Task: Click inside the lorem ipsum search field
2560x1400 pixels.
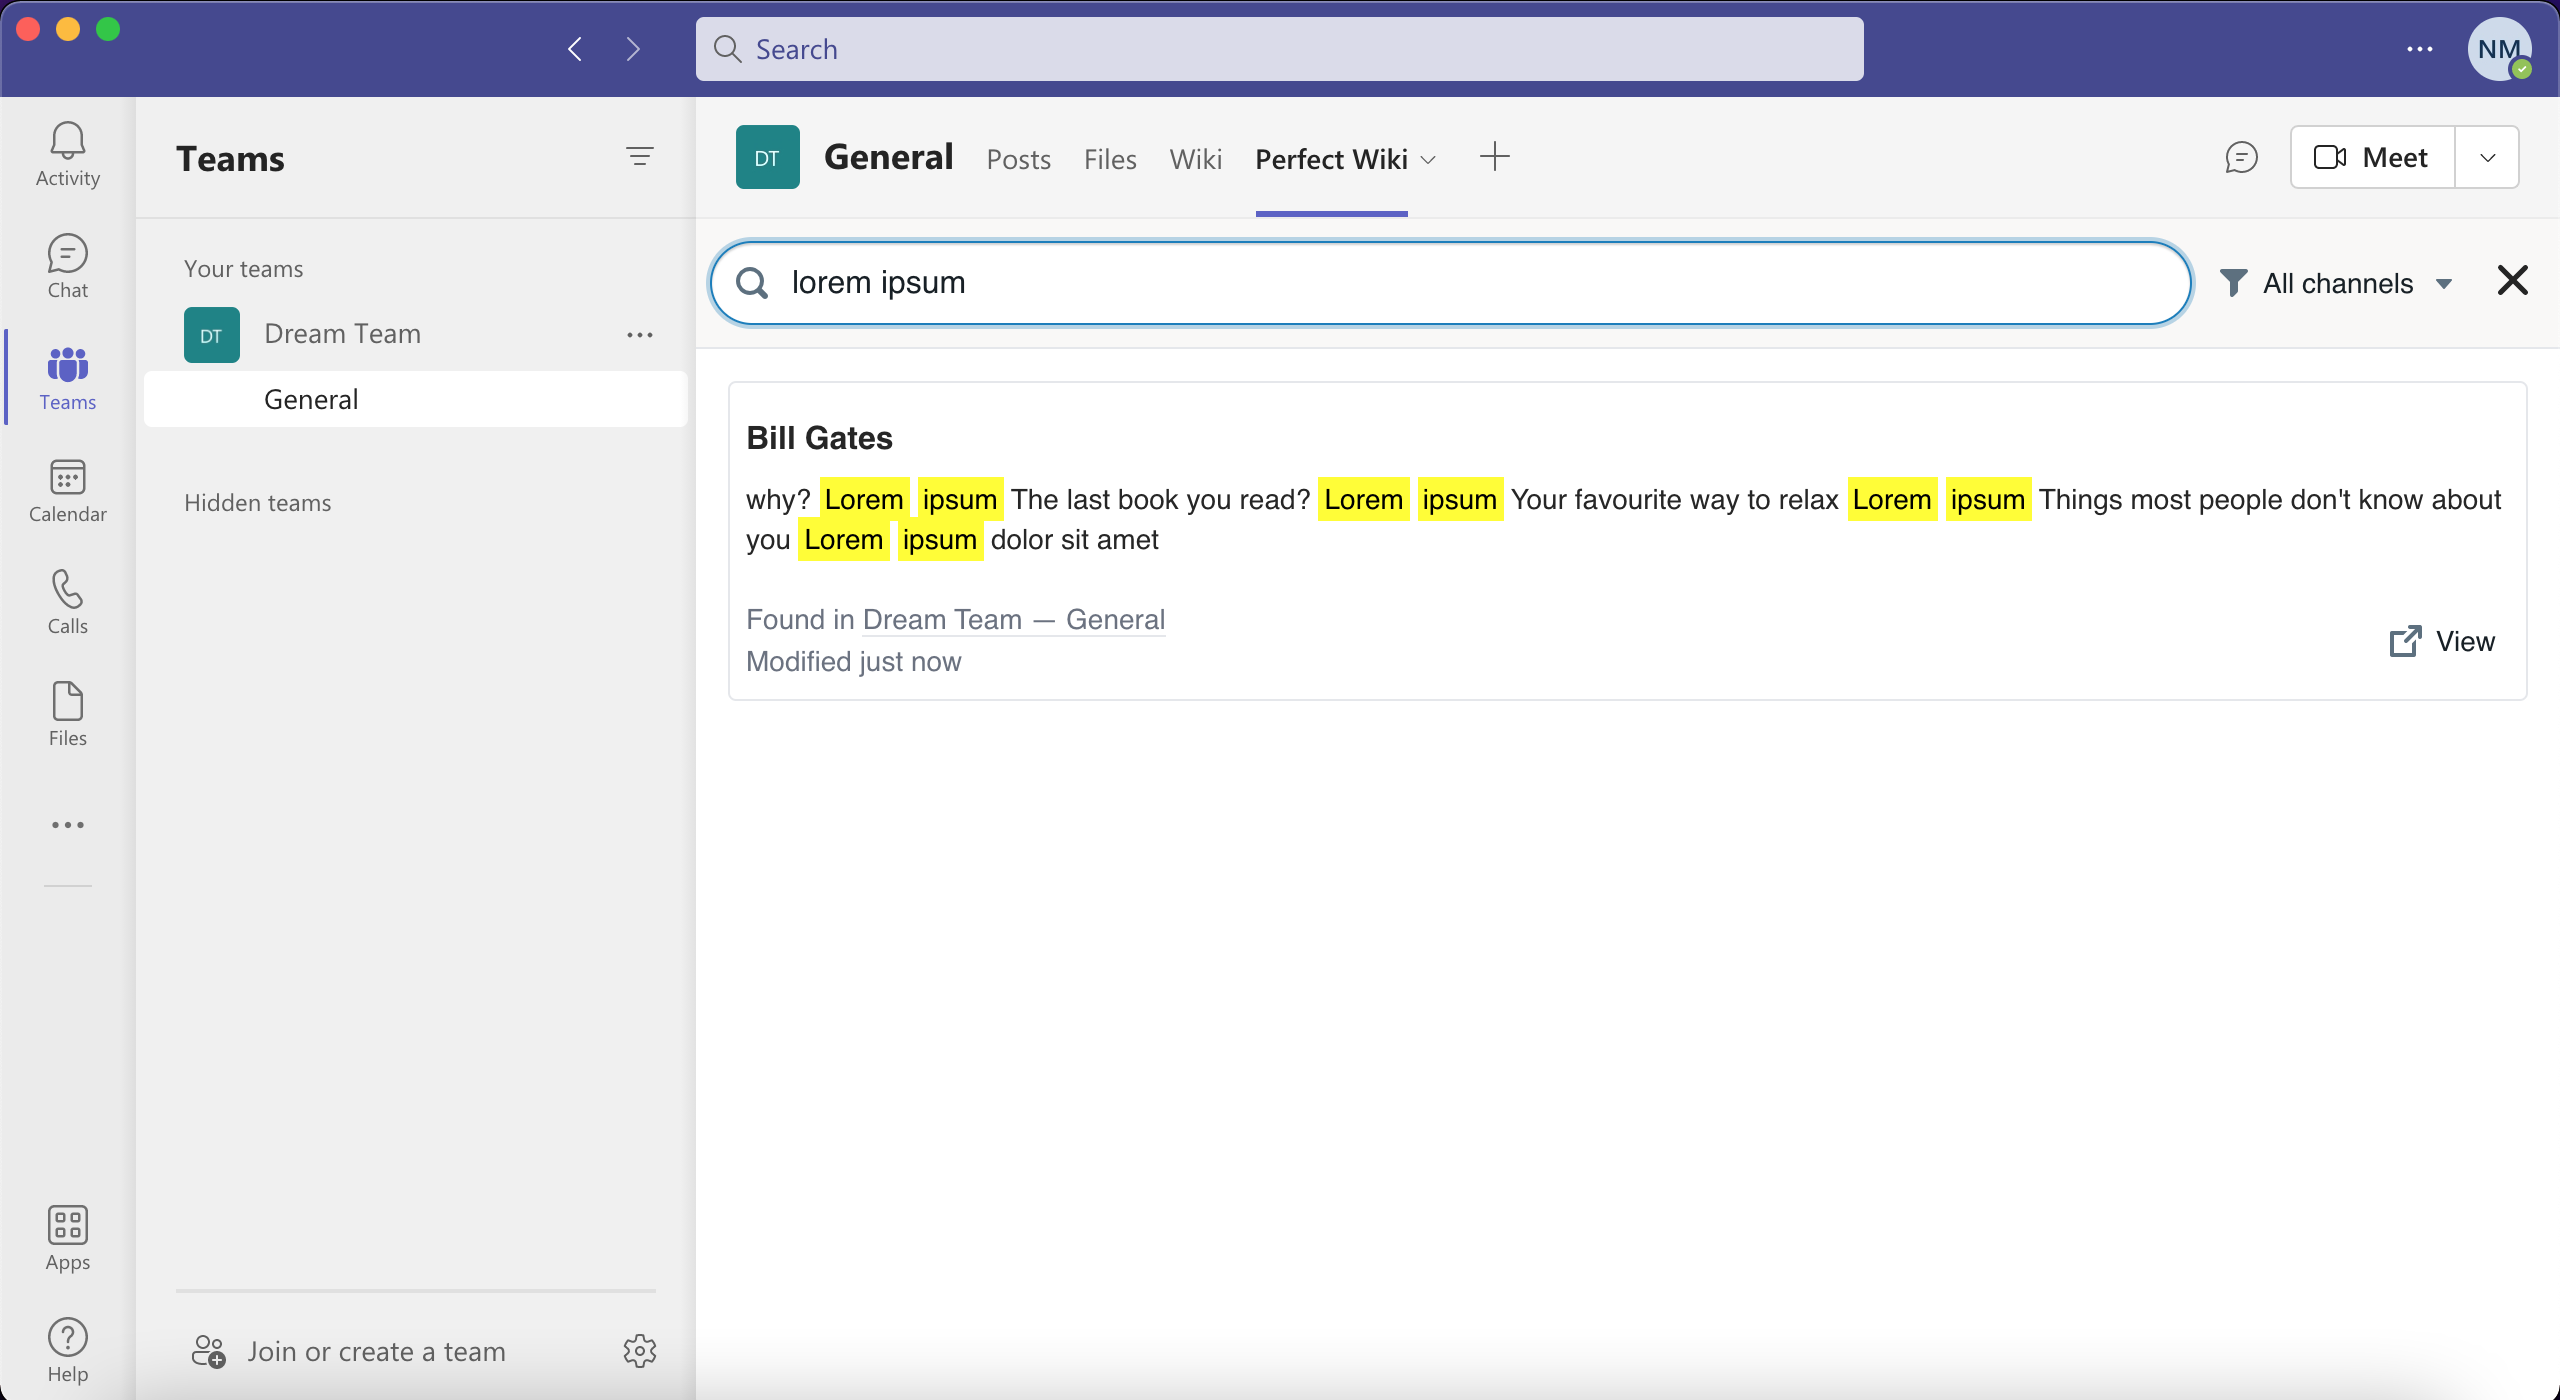Action: 1400,283
